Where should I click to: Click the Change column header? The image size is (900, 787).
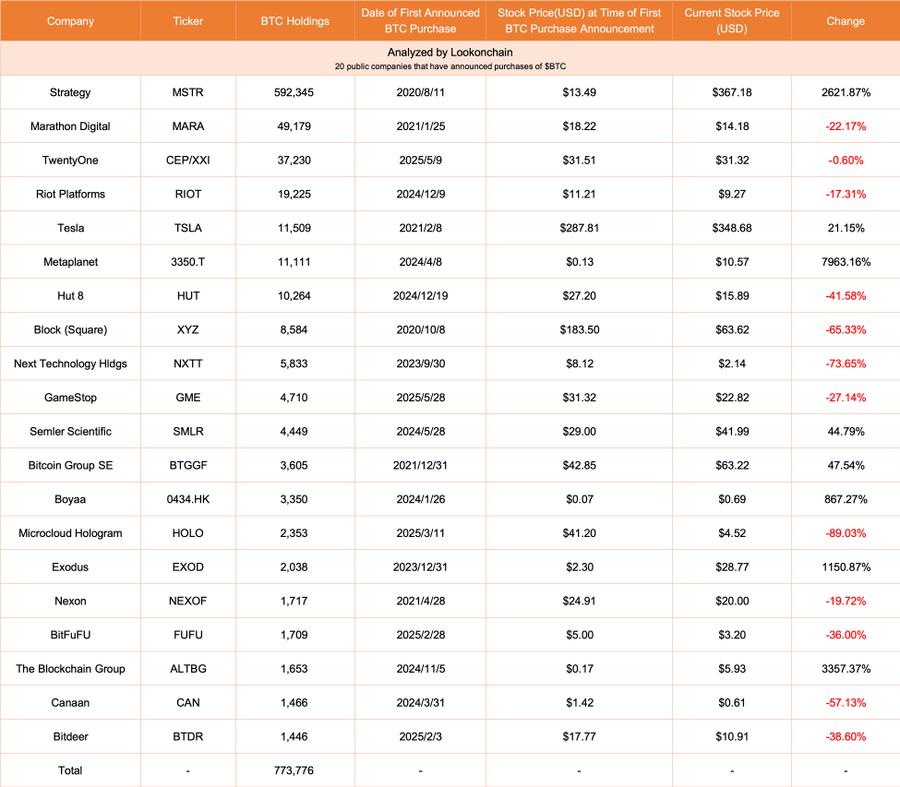pos(845,21)
